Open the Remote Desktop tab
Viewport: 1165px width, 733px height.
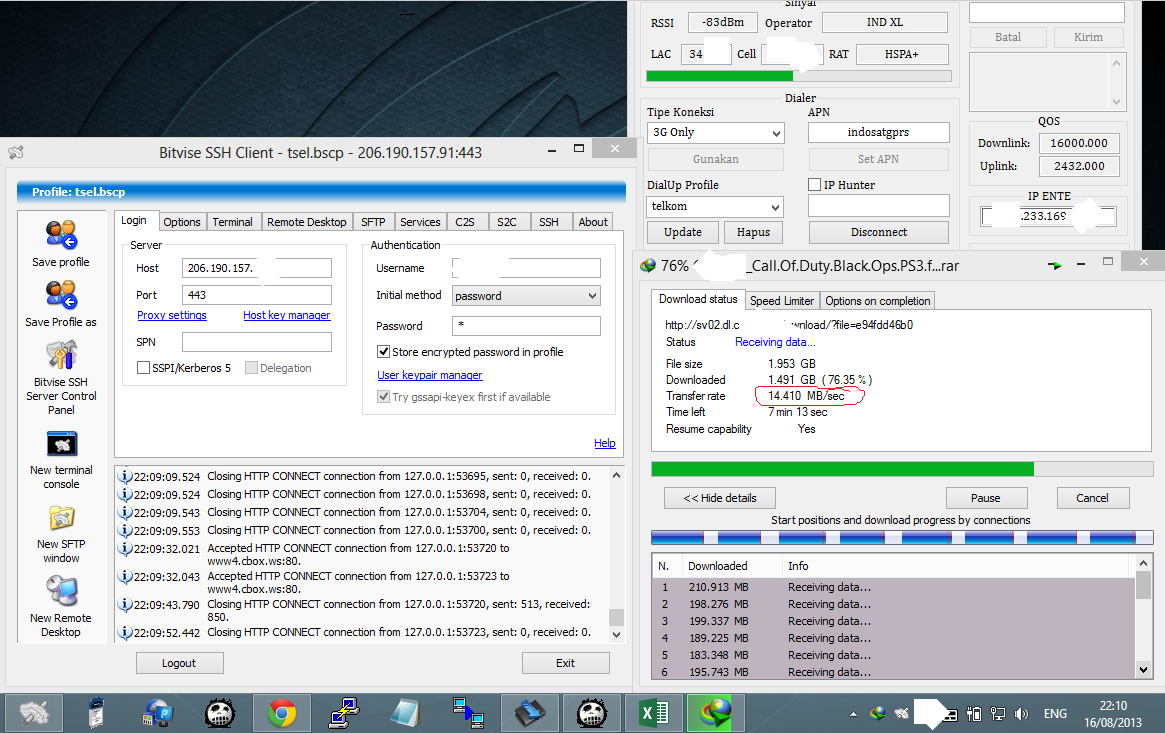click(307, 222)
